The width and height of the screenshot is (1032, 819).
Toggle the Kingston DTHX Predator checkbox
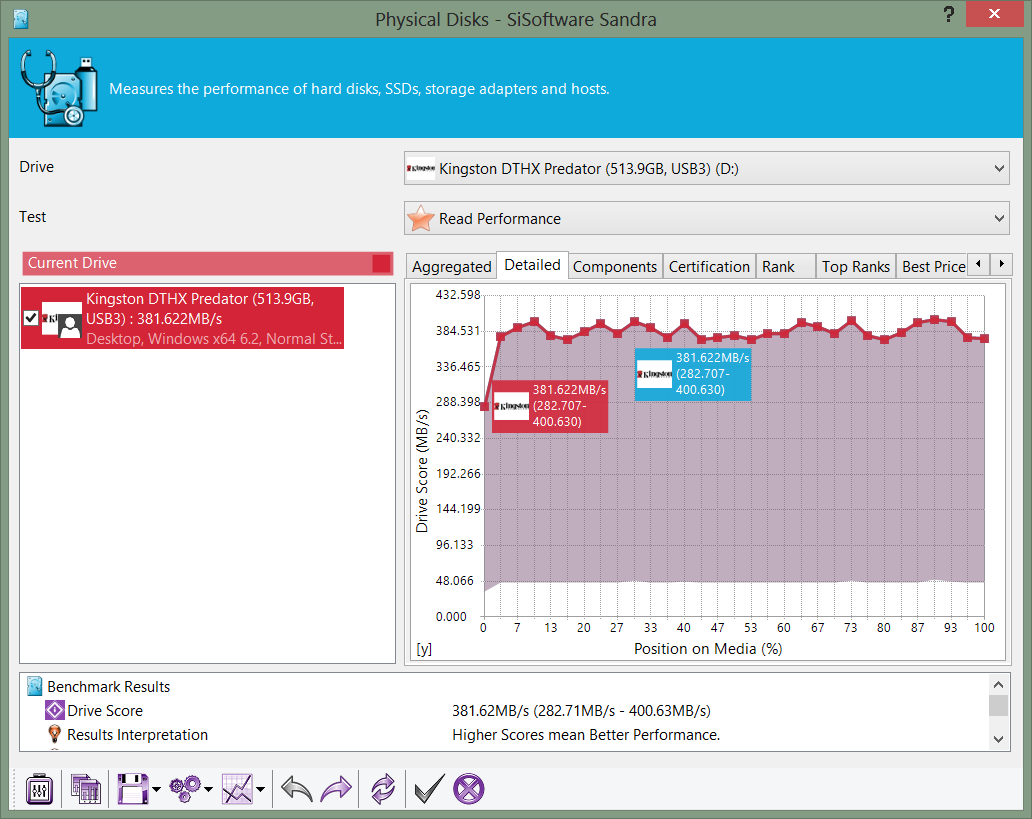(31, 318)
